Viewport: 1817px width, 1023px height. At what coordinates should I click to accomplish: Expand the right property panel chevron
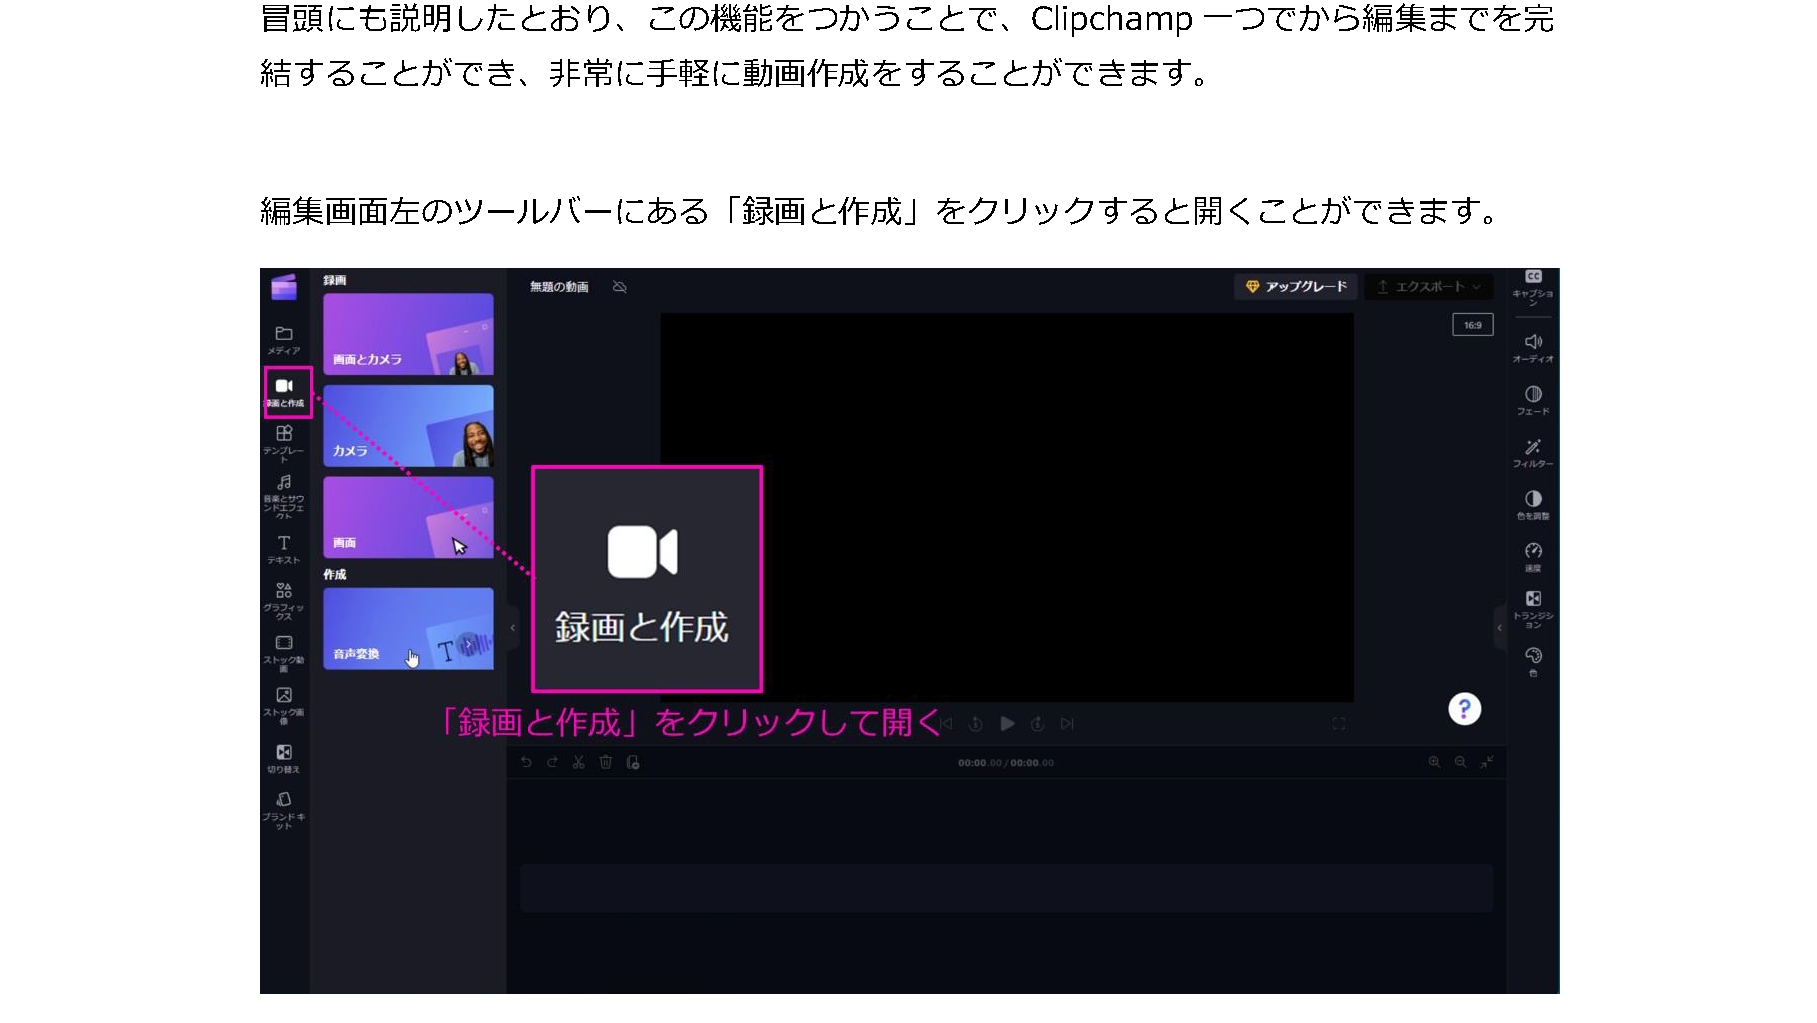tap(1500, 628)
